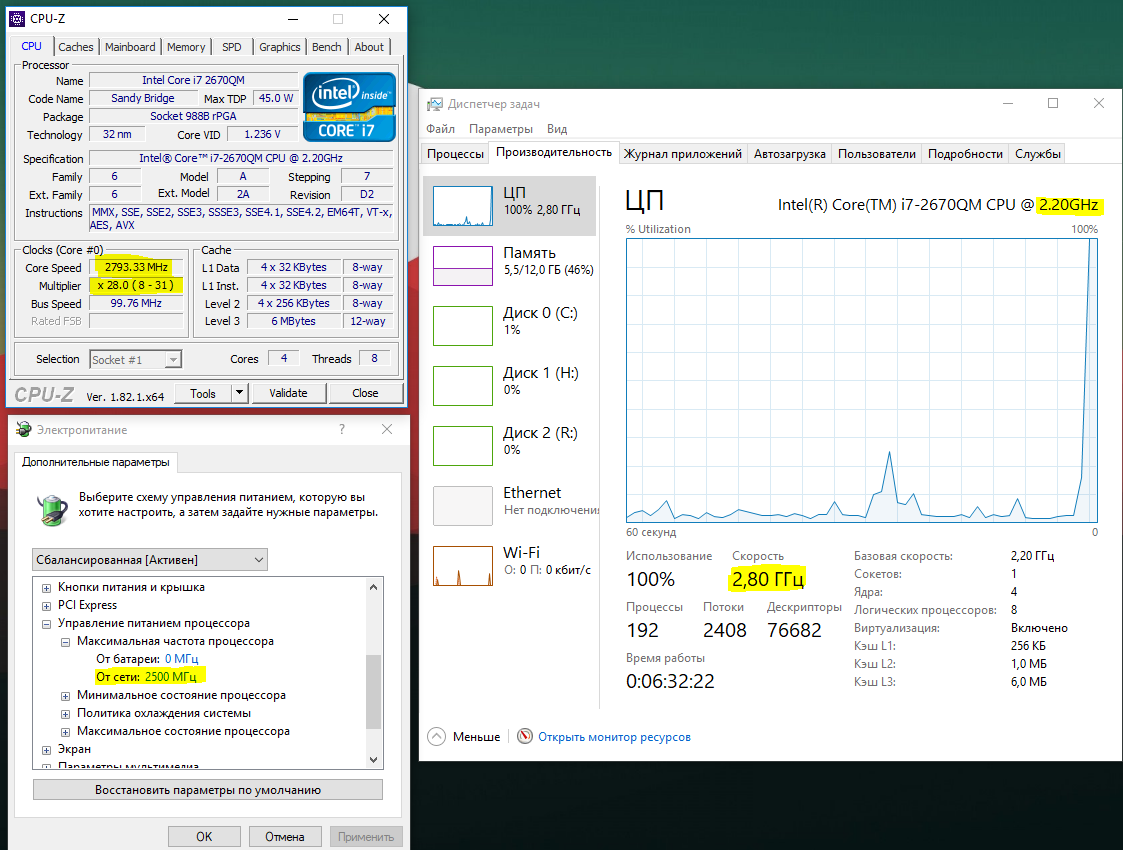Click Отмена in power options dialog
This screenshot has height=850, width=1123.
(285, 836)
